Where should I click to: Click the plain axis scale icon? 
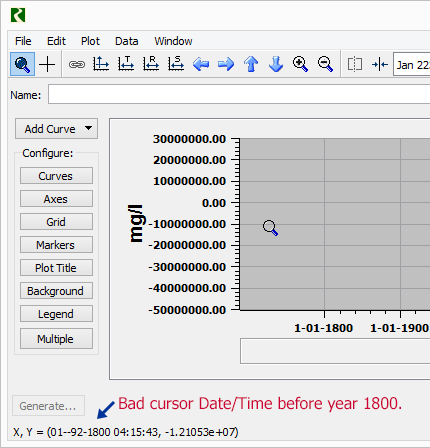[x=101, y=64]
